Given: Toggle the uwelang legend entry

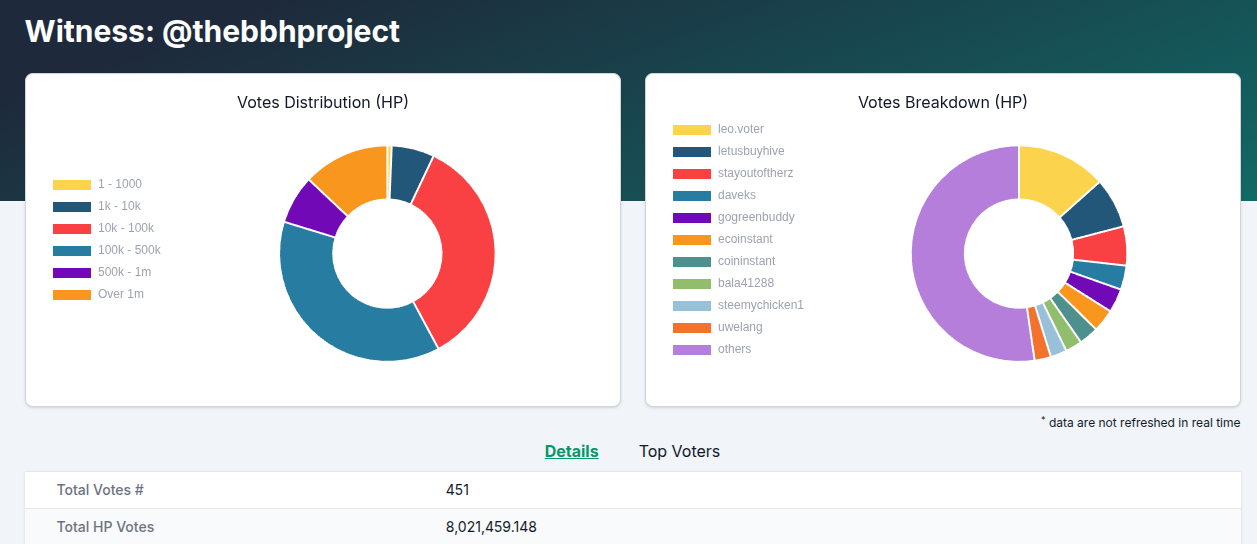Looking at the screenshot, I should click(x=738, y=327).
